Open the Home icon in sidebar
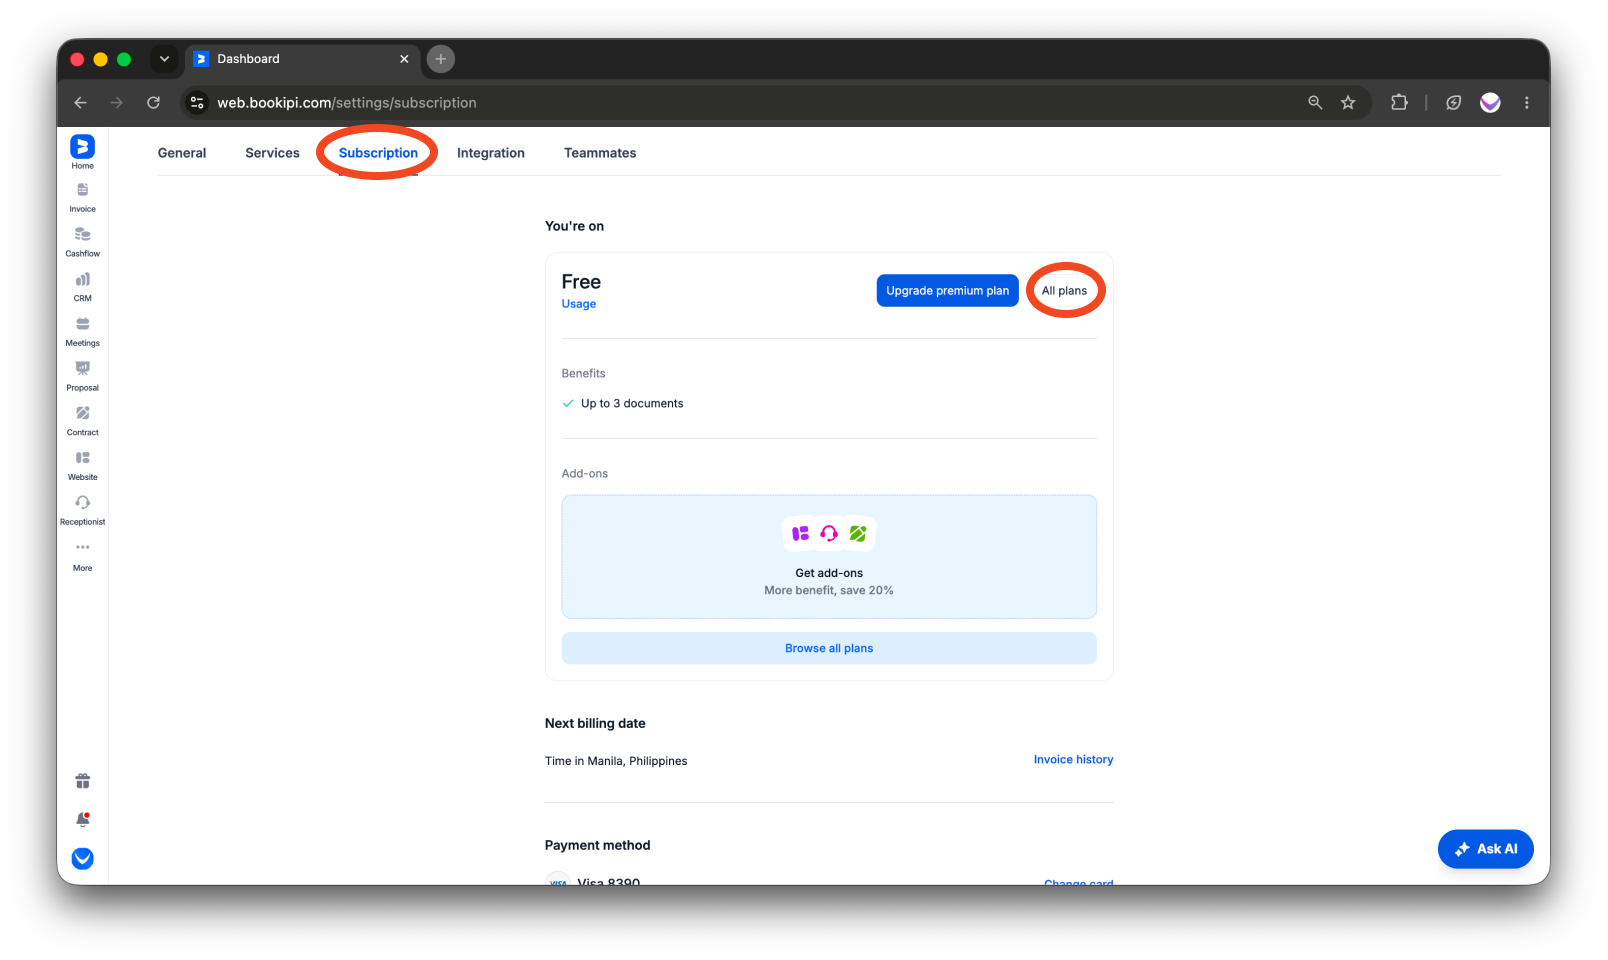1608x960 pixels. coord(82,152)
